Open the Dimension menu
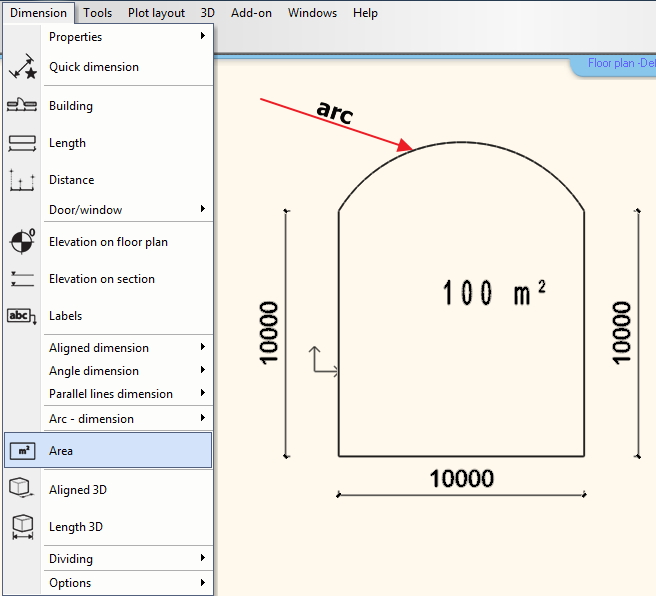 tap(38, 13)
